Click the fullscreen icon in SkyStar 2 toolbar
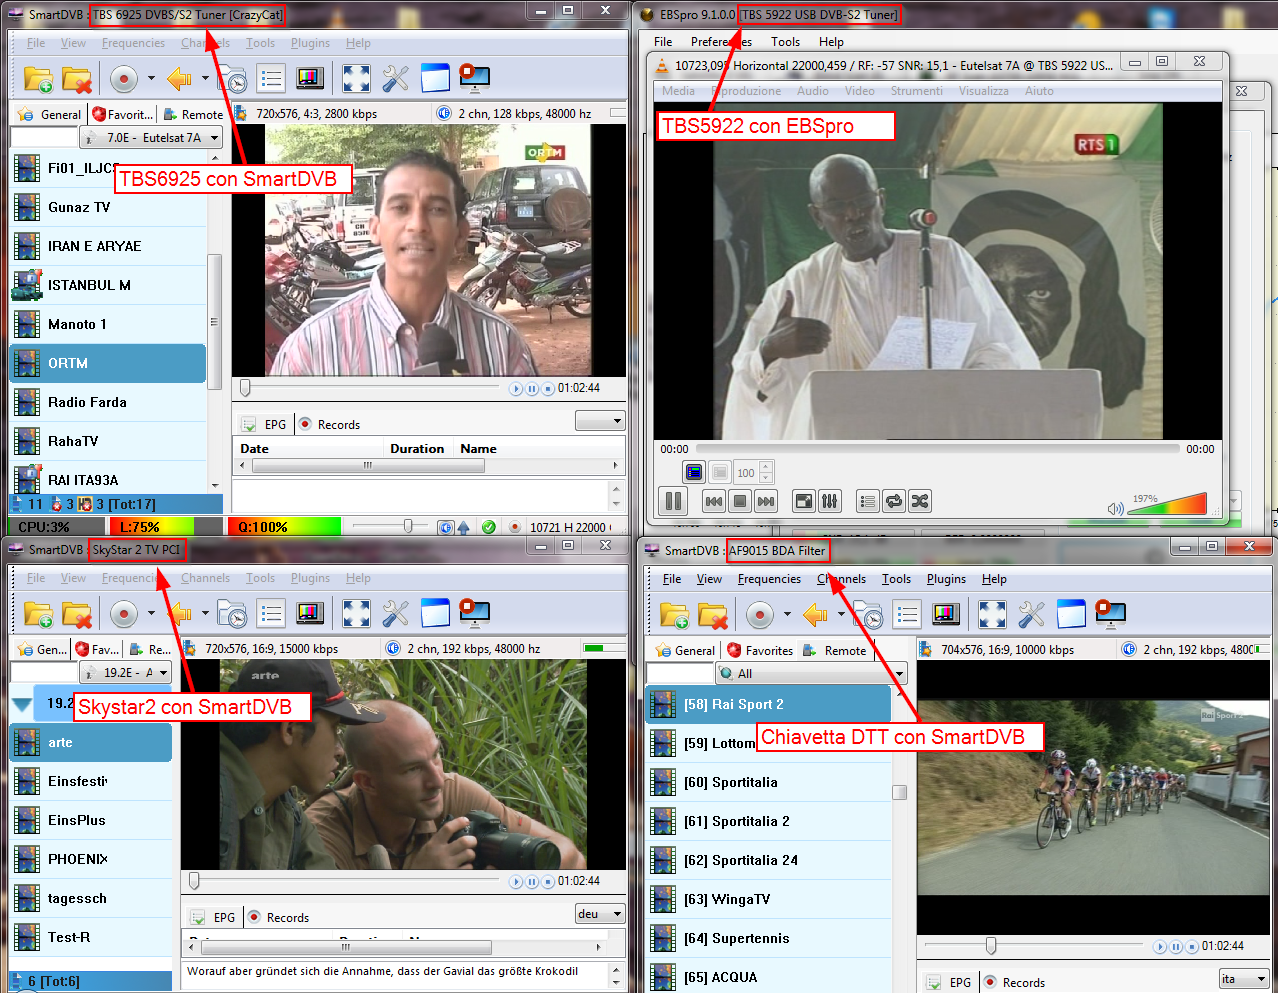 pos(356,613)
